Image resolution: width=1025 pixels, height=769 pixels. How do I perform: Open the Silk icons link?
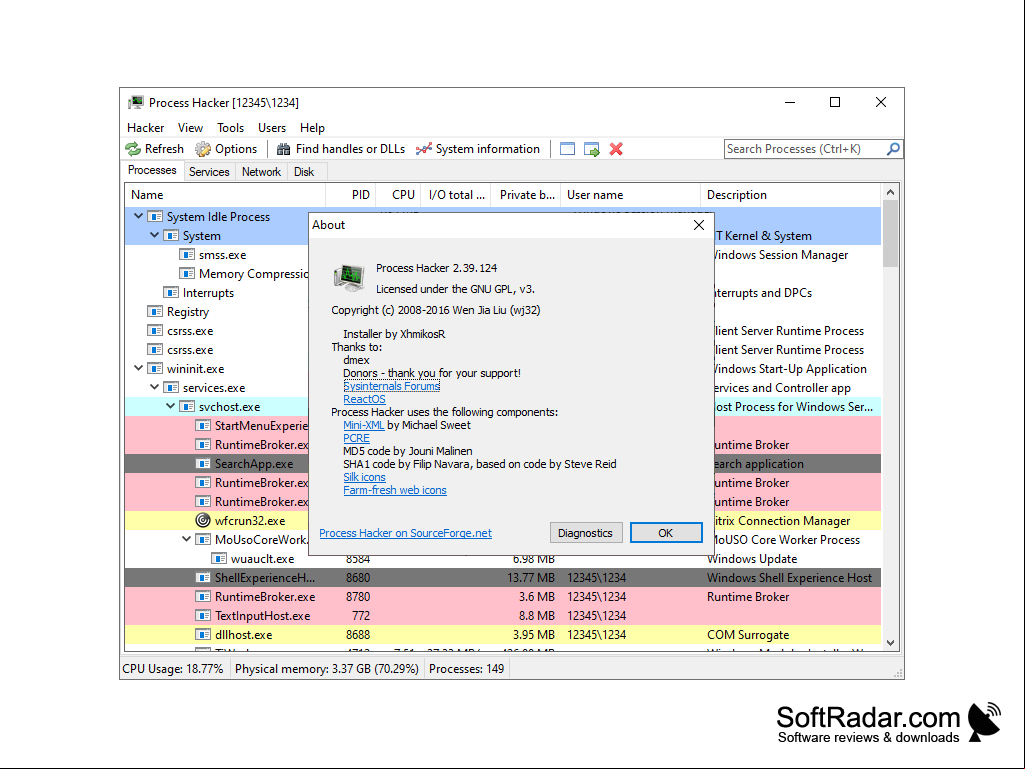[x=364, y=477]
